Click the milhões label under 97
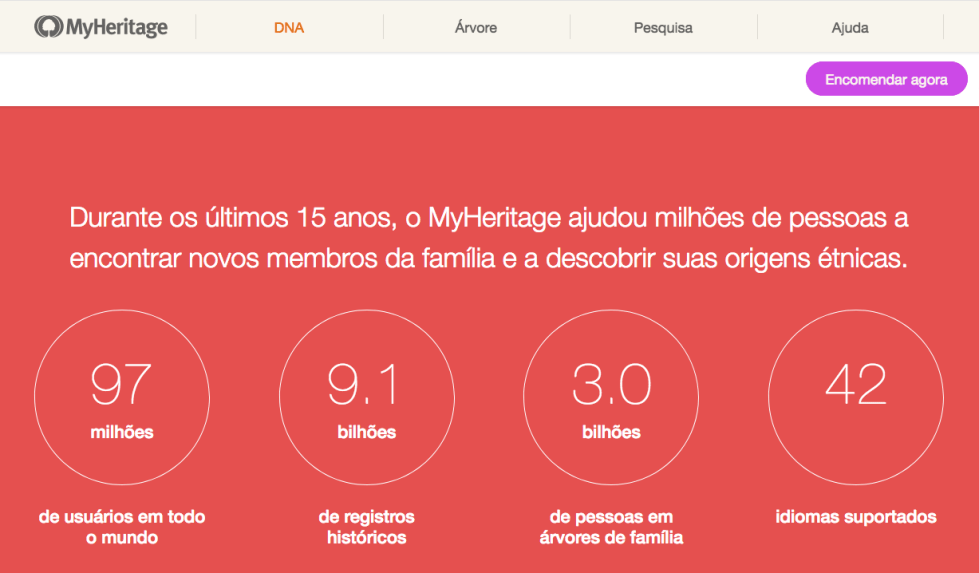The image size is (979, 573). coord(121,433)
